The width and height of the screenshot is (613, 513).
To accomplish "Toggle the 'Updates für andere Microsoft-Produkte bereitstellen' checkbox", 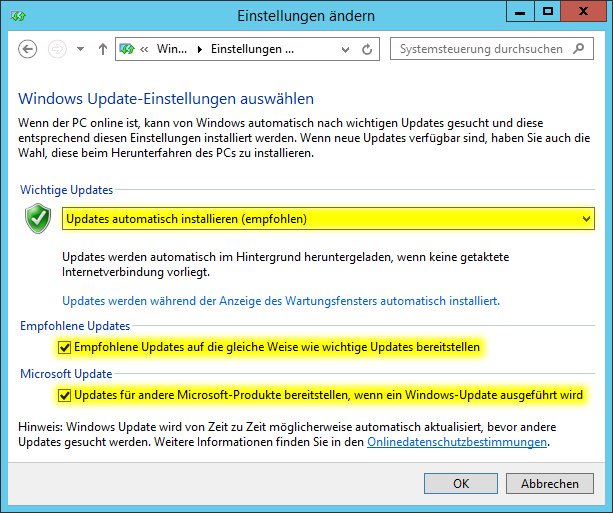I will pos(64,395).
